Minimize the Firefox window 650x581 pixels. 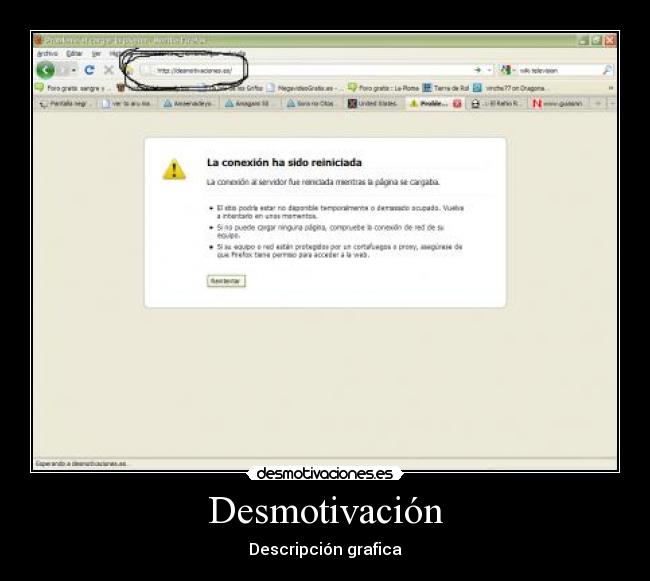[x=584, y=40]
